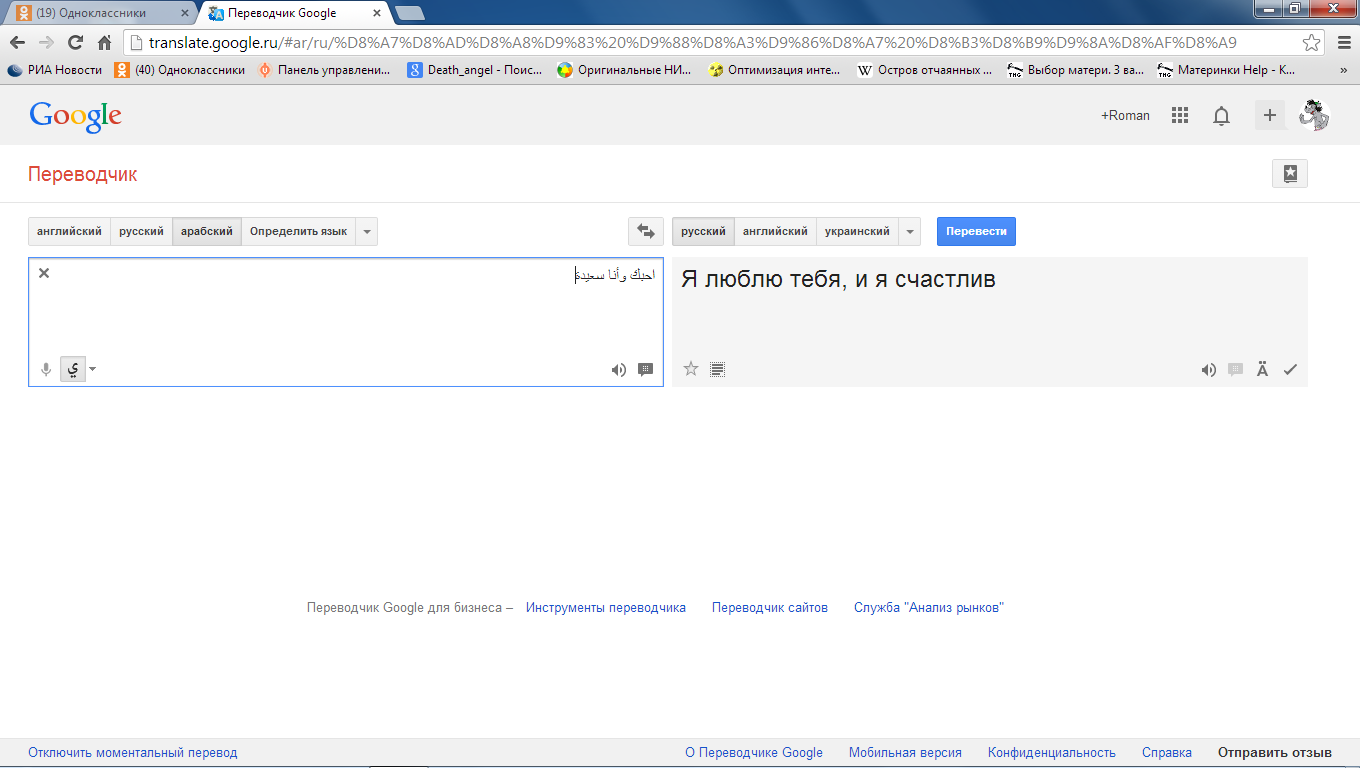Open the browser home page
The width and height of the screenshot is (1360, 768).
(x=104, y=43)
